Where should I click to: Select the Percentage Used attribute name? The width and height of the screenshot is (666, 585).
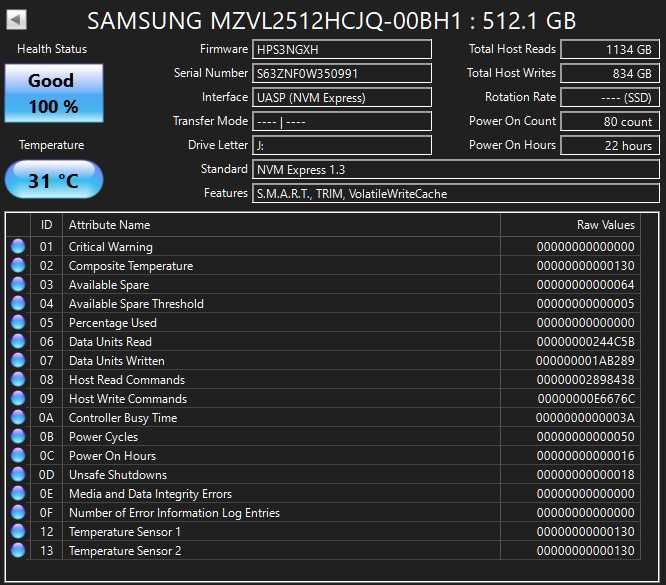(113, 323)
